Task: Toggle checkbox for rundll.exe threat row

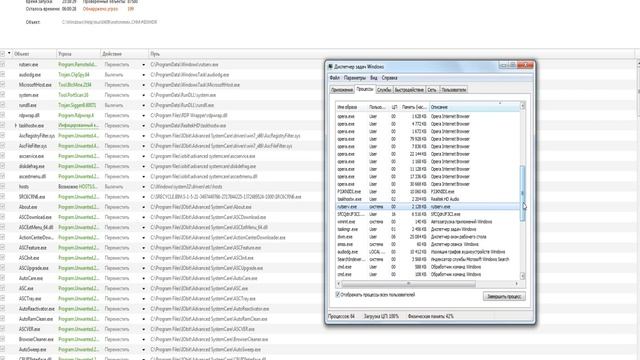Action: (2, 105)
